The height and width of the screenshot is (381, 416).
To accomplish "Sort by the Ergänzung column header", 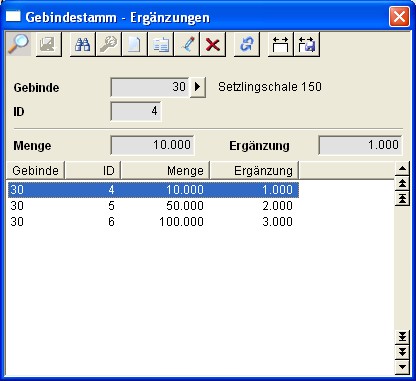I will (254, 170).
